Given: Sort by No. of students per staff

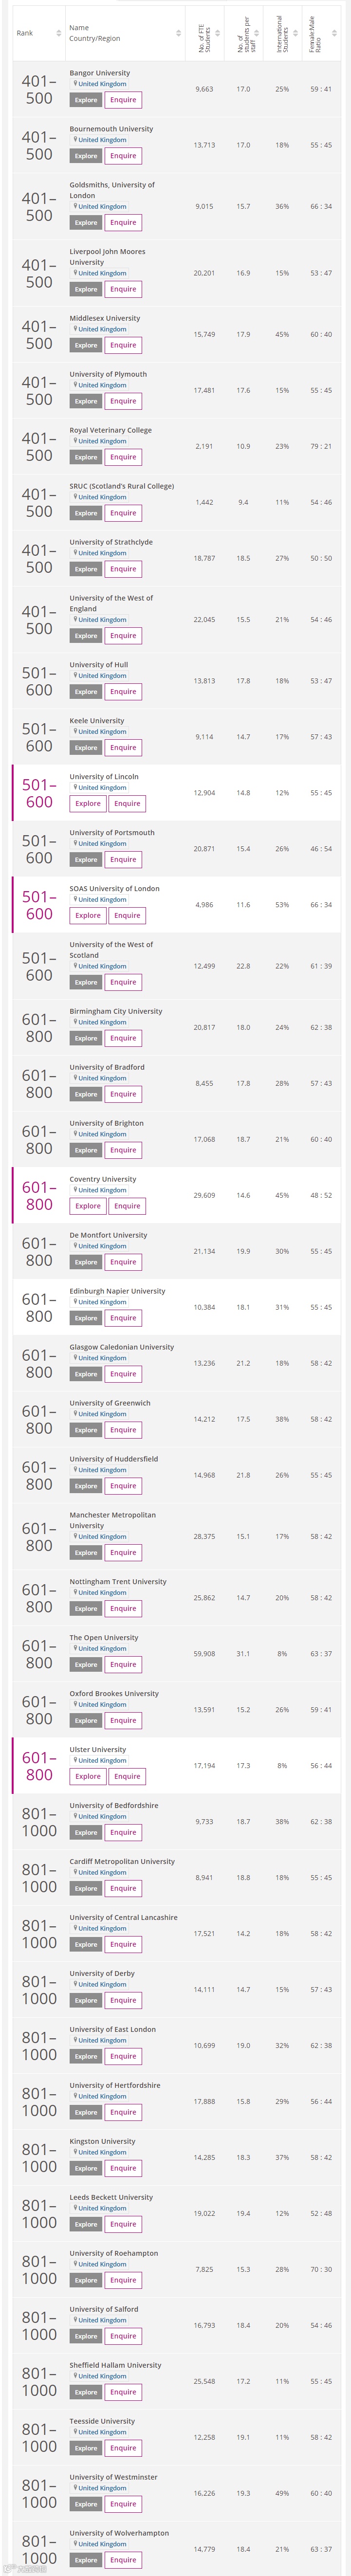Looking at the screenshot, I should coord(257,33).
